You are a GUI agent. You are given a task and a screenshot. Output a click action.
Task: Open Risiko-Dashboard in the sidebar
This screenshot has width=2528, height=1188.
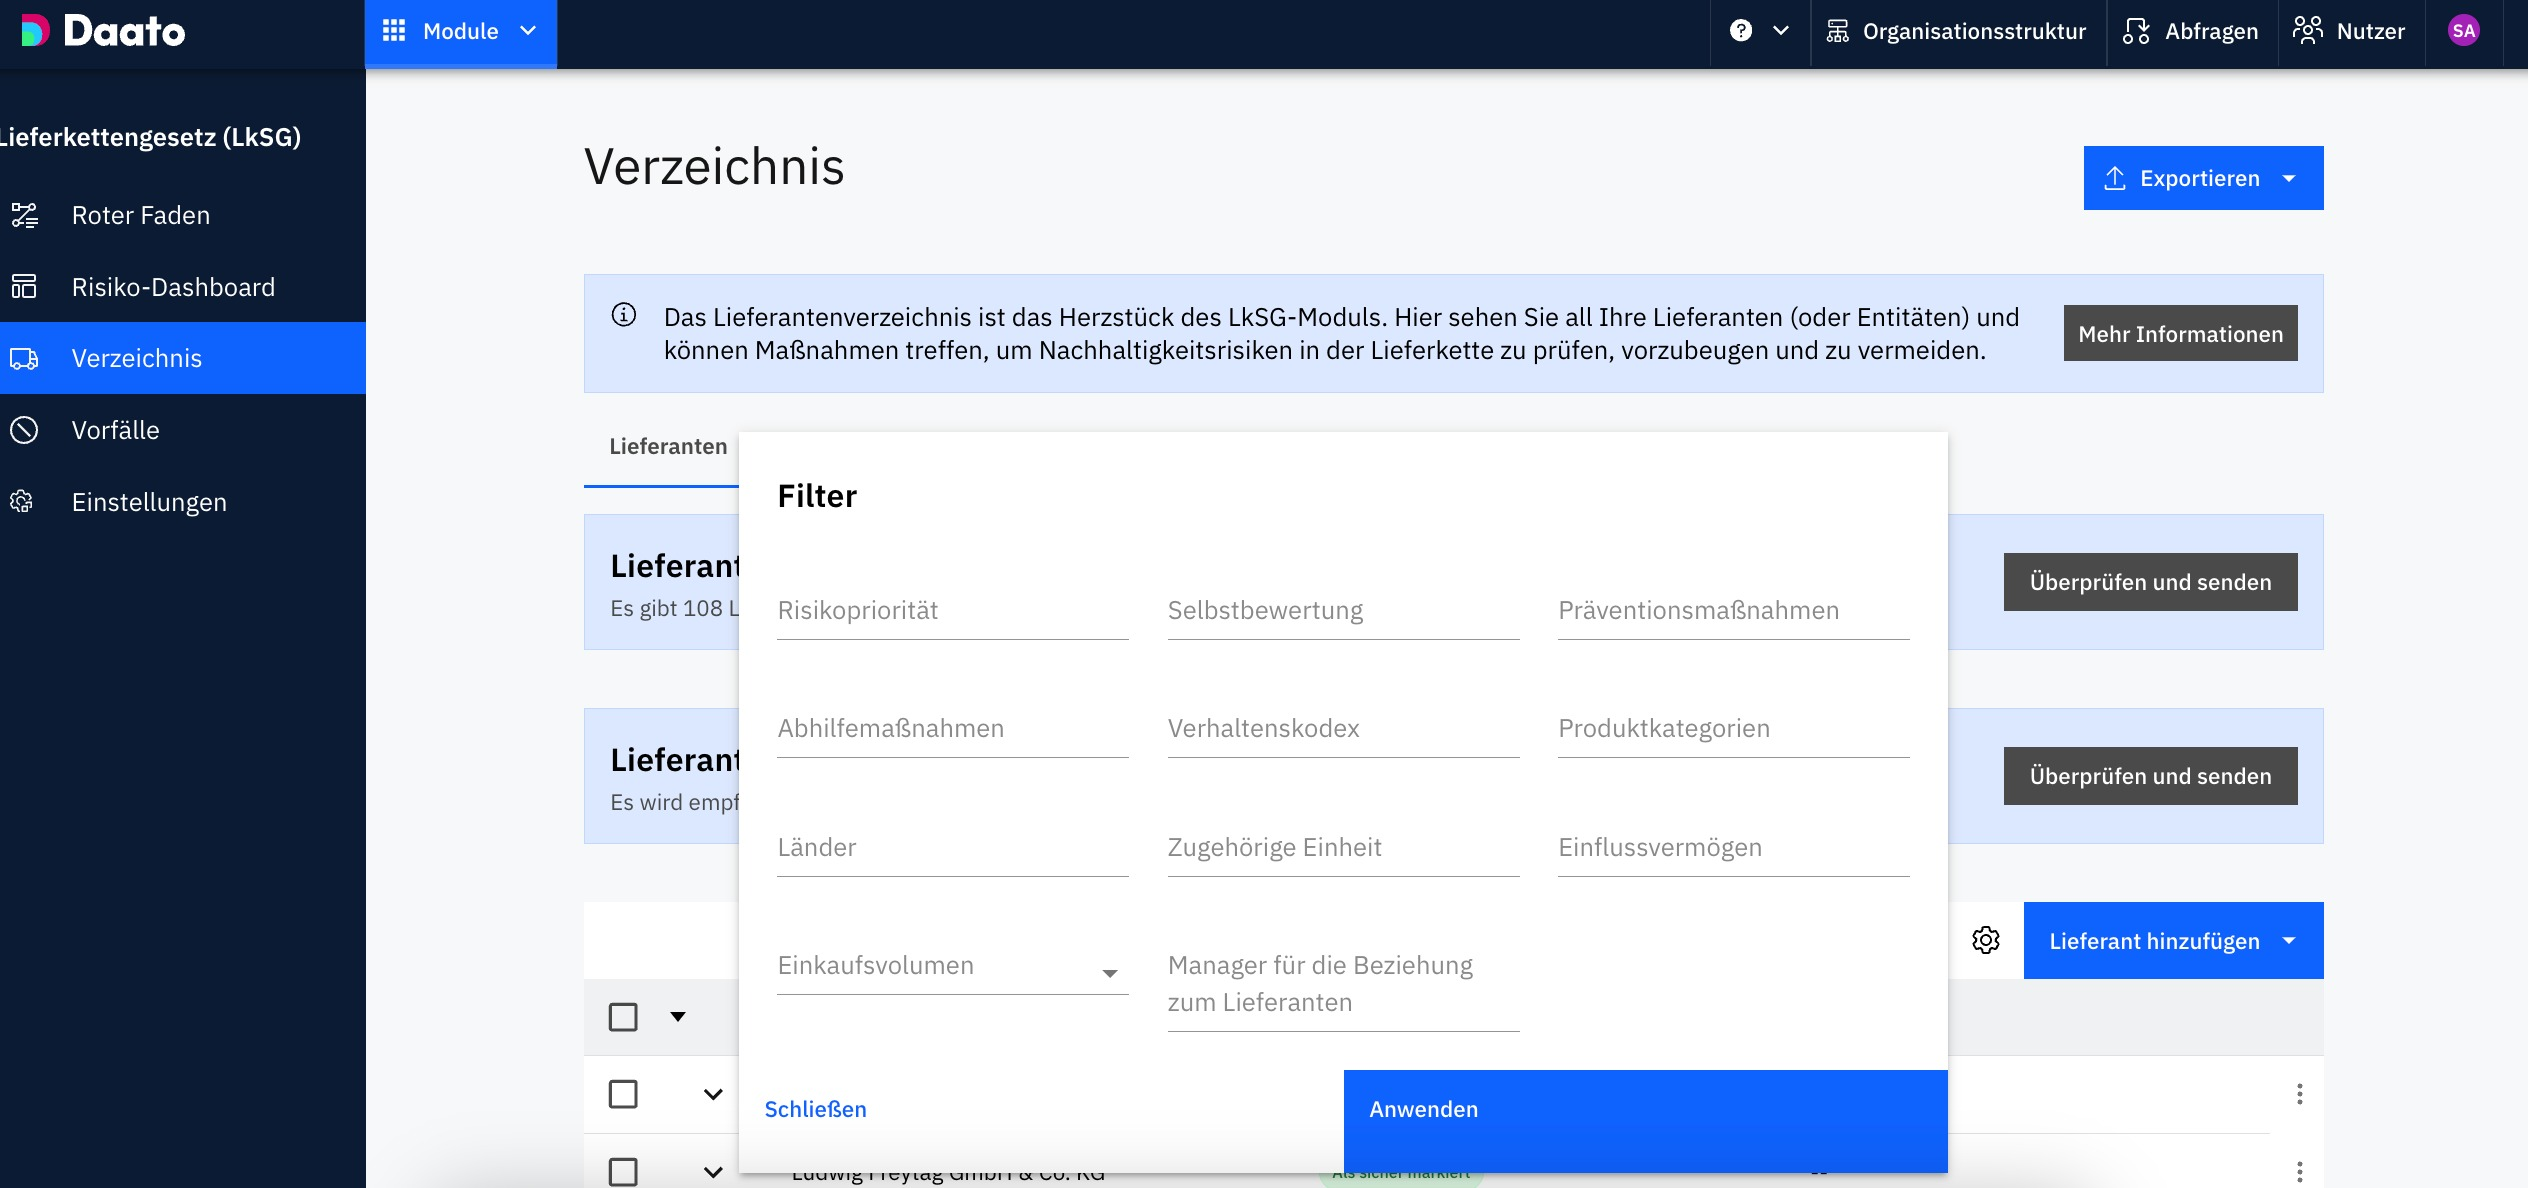coord(172,287)
